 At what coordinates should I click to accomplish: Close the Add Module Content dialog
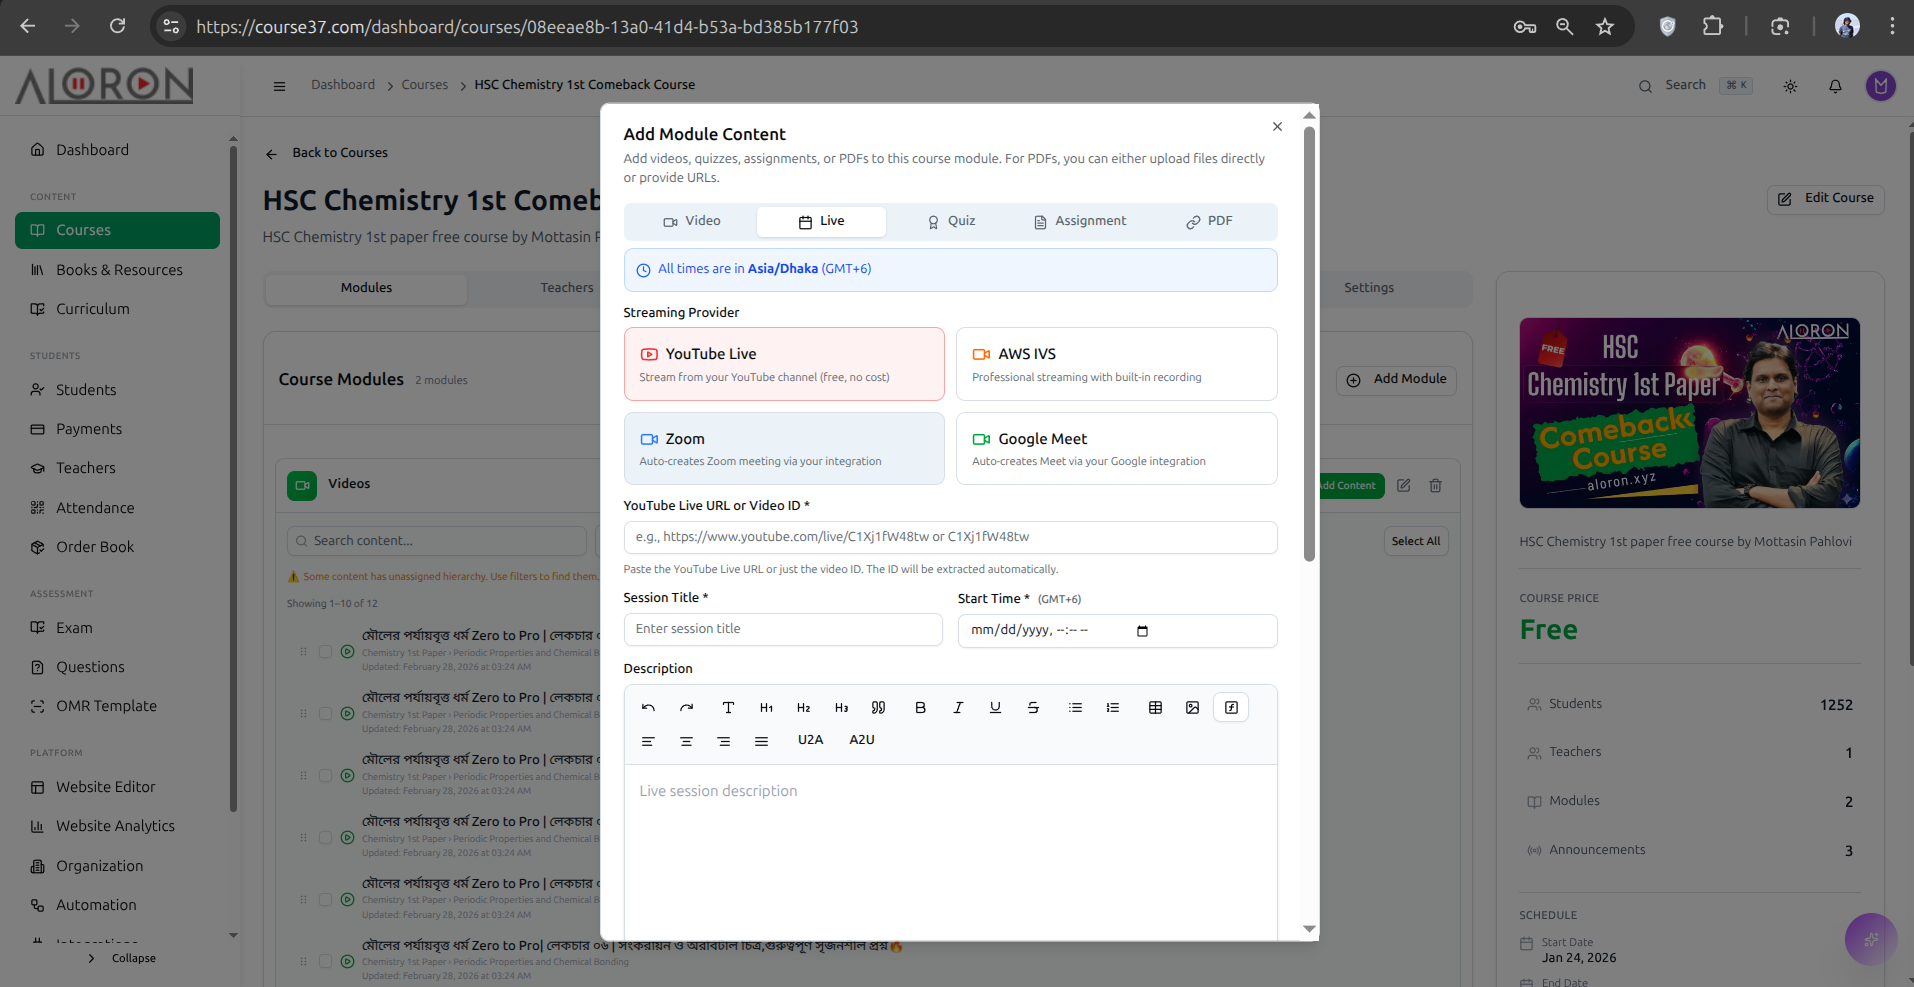[x=1277, y=127]
